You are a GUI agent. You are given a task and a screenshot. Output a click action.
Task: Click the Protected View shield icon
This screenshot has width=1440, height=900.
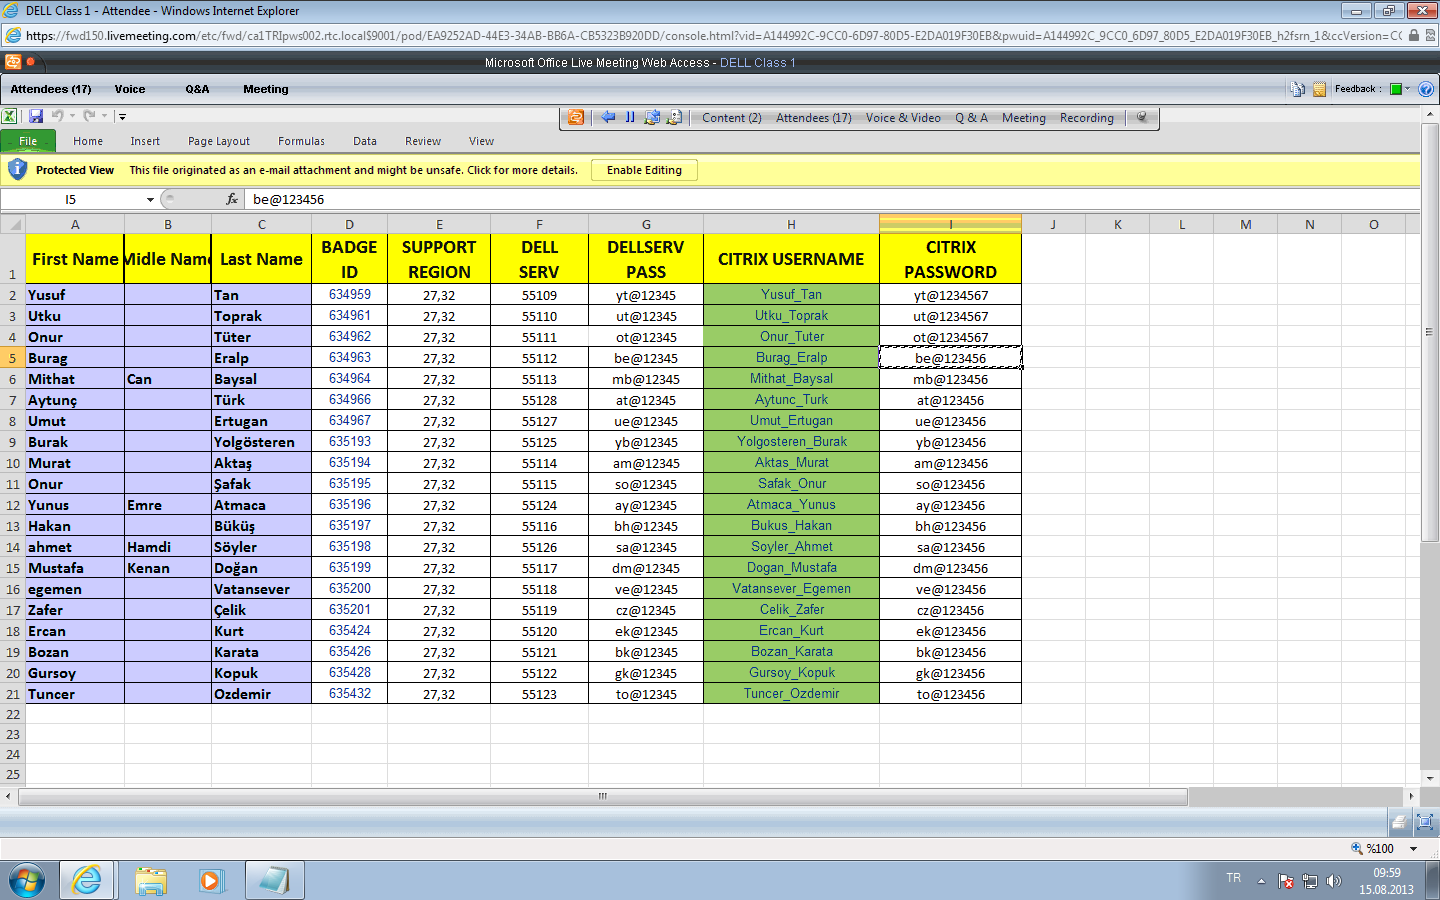pyautogui.click(x=17, y=169)
